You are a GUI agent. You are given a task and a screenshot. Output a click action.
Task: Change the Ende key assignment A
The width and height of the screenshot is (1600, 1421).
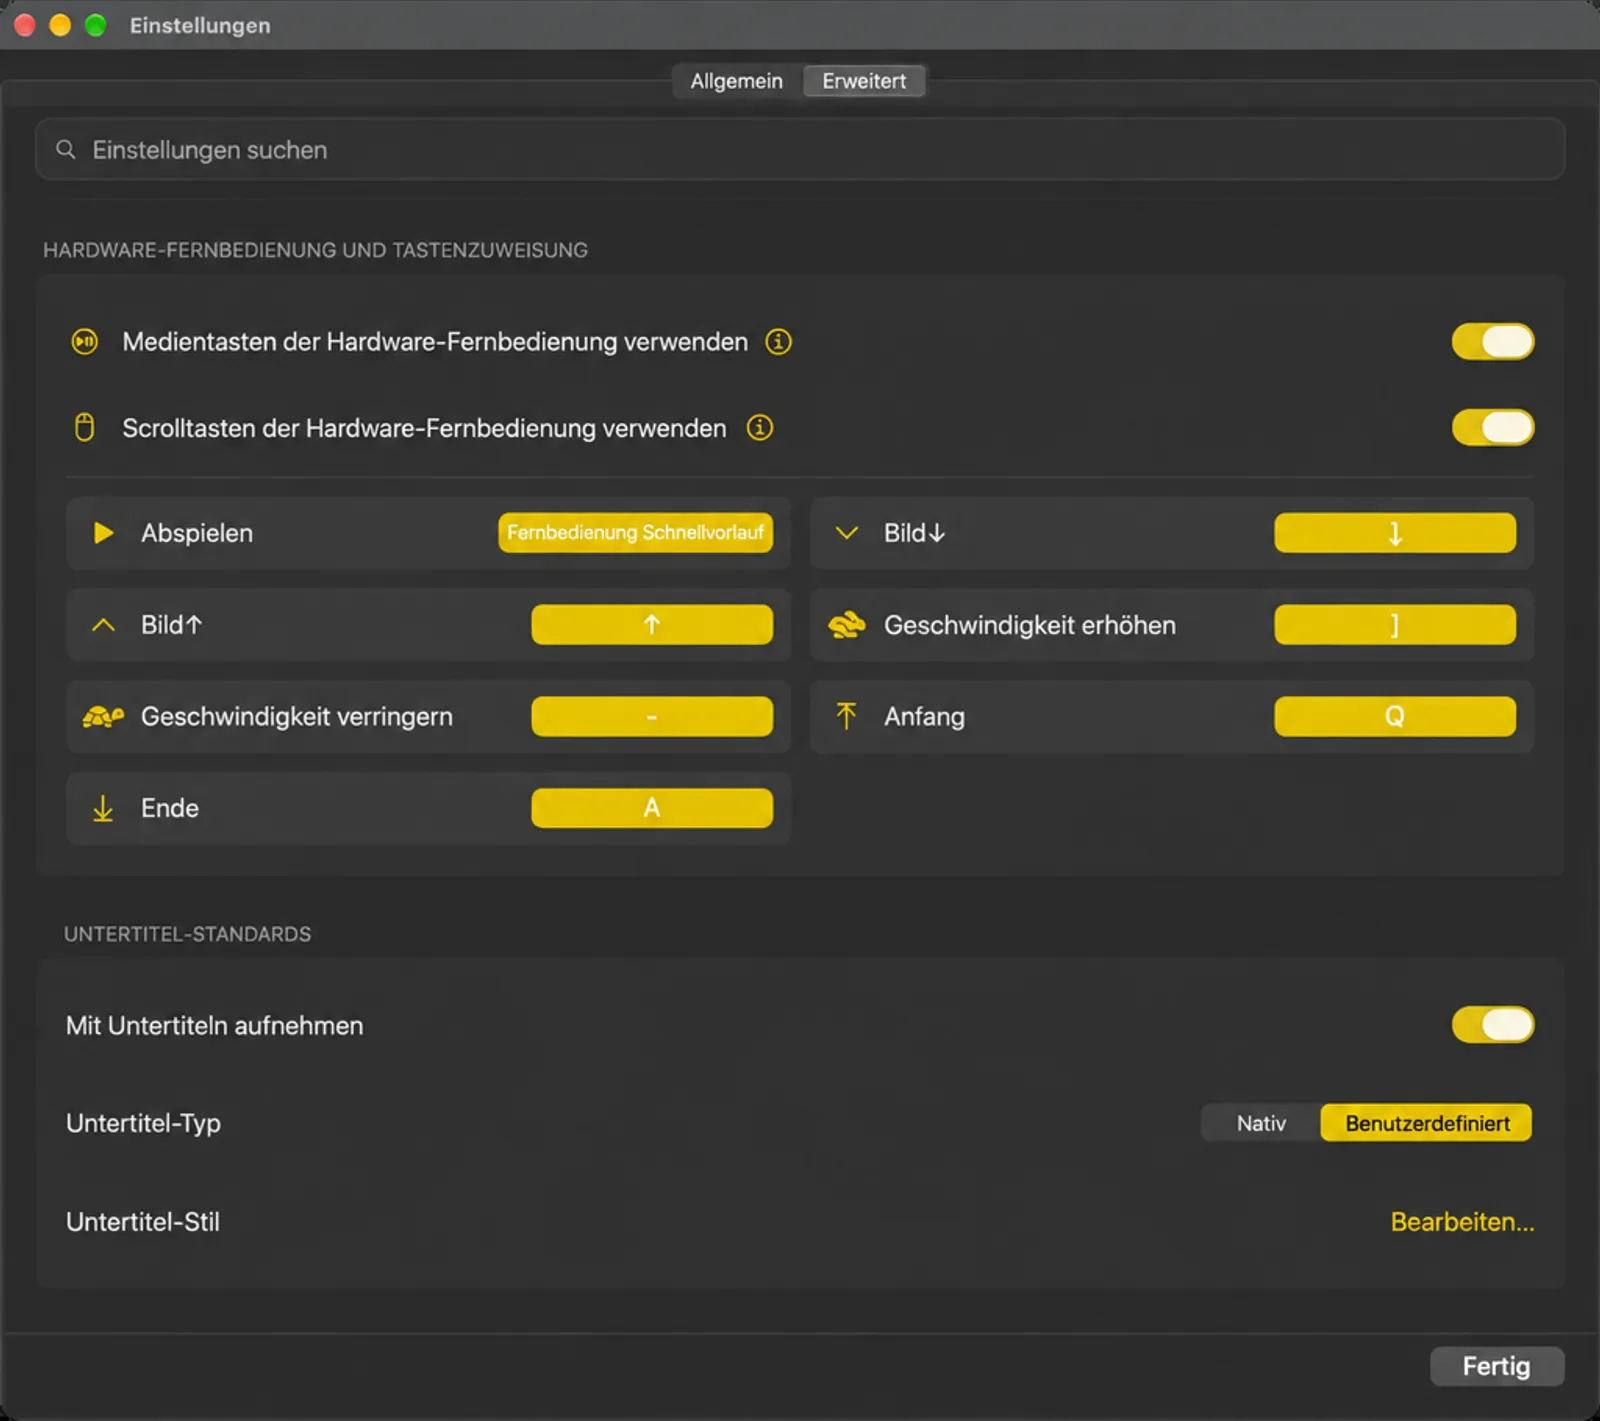652,808
